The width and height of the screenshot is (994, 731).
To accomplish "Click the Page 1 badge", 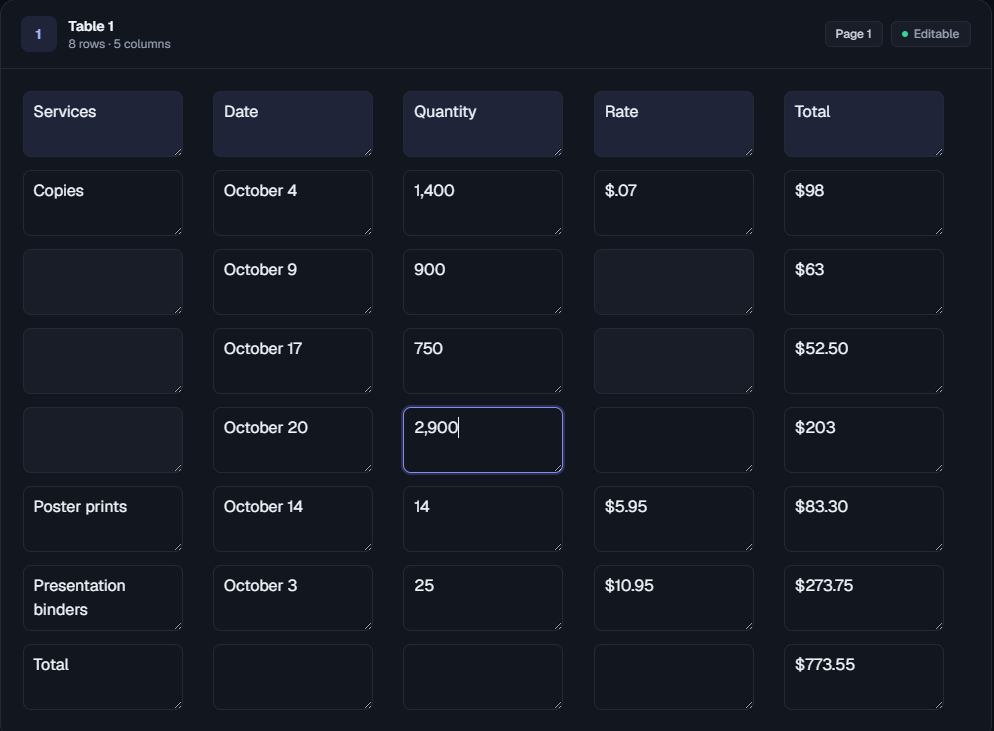I will click(x=853, y=34).
